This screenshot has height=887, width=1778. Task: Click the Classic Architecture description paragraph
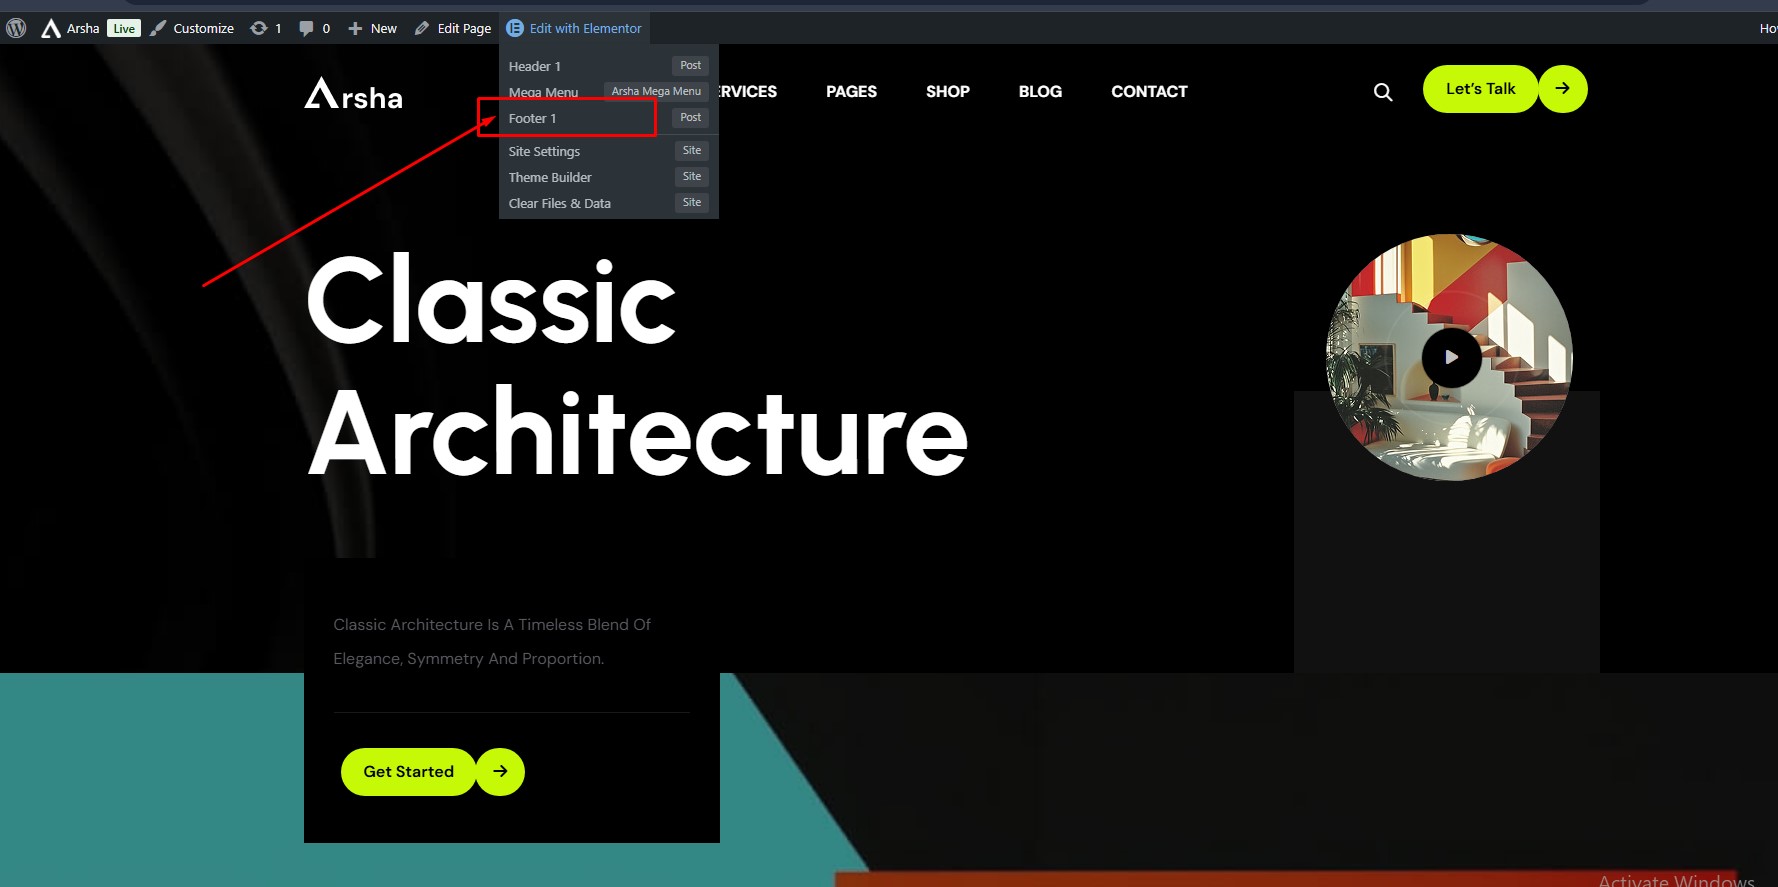click(x=492, y=641)
